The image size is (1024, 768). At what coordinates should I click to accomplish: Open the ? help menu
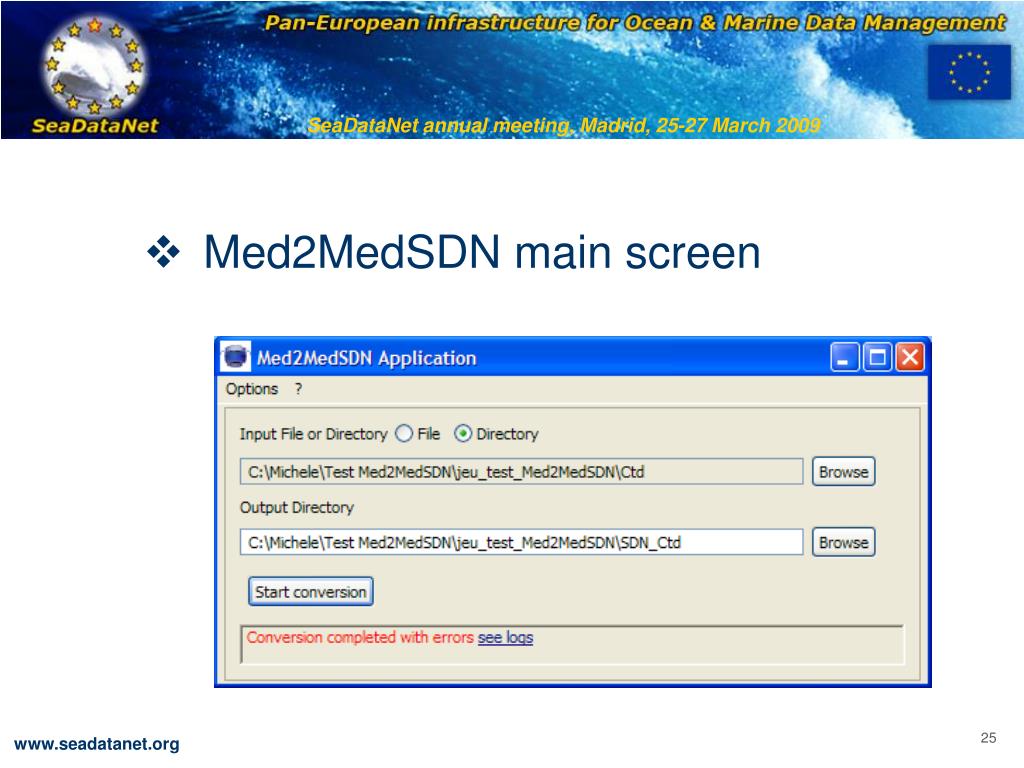[298, 389]
